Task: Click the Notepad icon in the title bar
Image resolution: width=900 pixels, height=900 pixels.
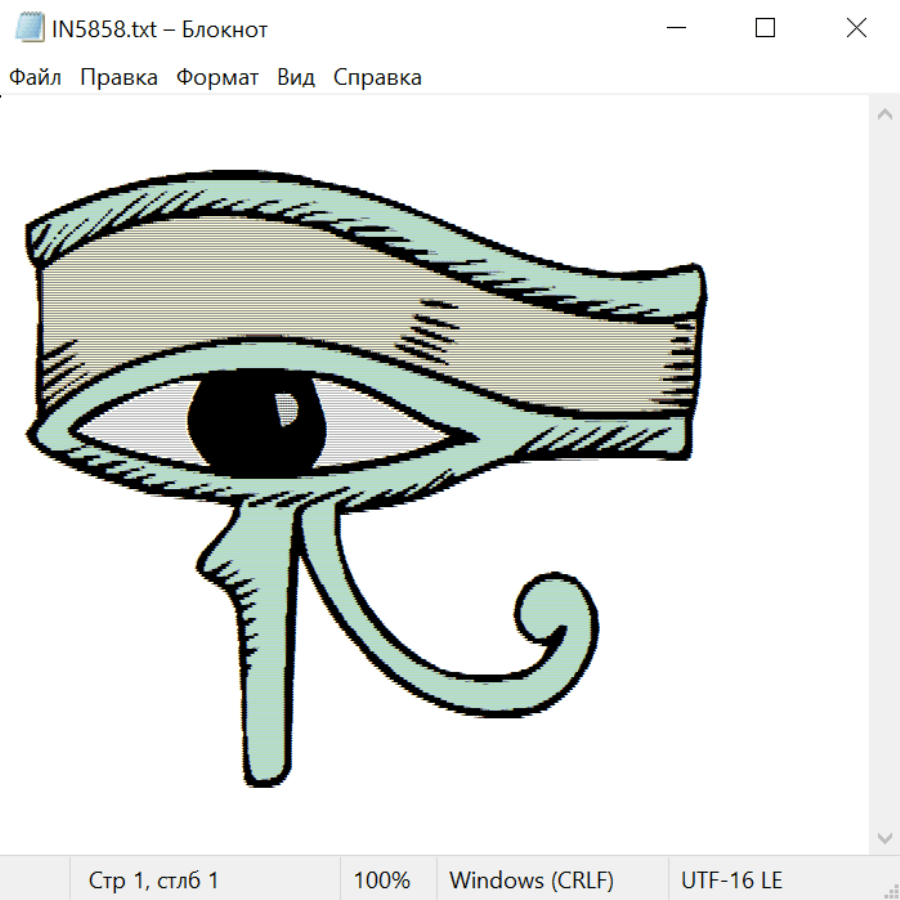Action: point(30,29)
